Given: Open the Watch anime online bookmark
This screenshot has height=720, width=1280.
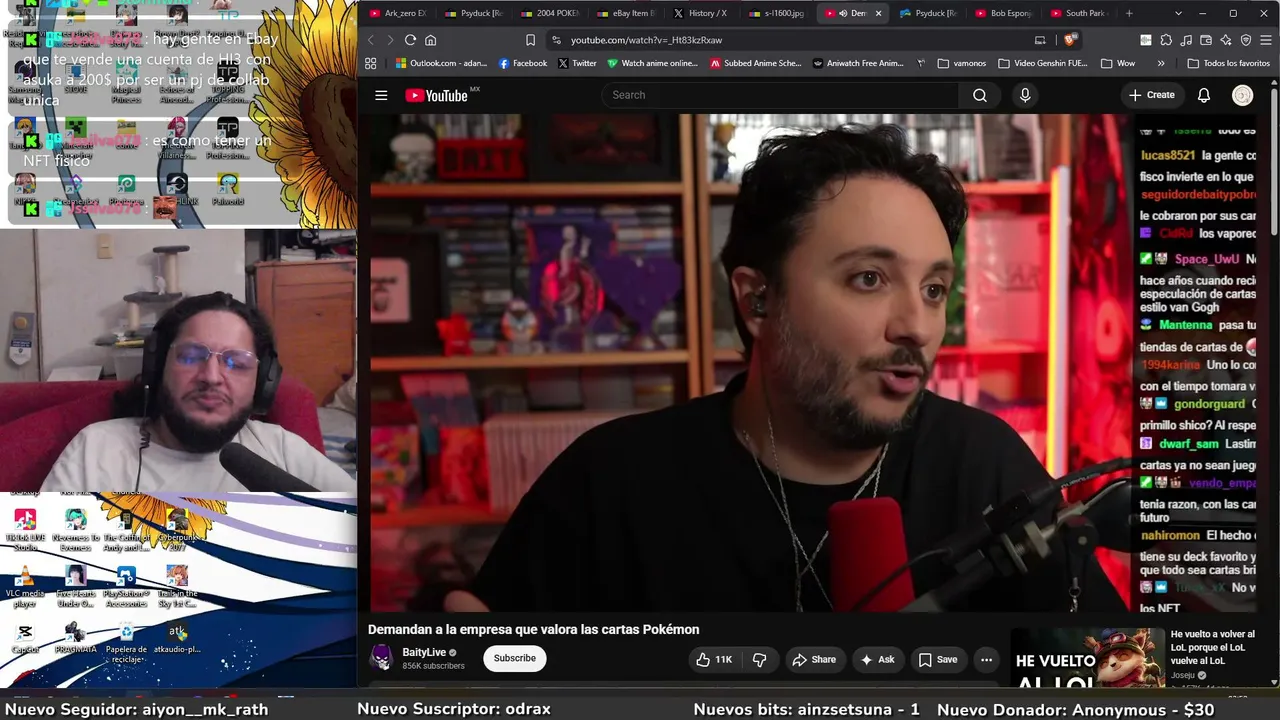Looking at the screenshot, I should pyautogui.click(x=652, y=63).
